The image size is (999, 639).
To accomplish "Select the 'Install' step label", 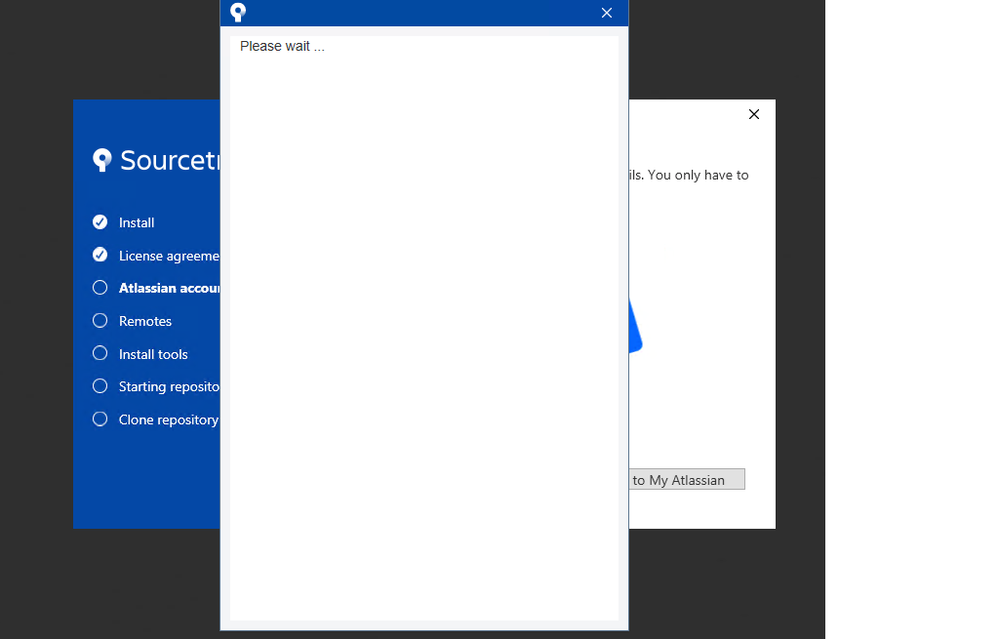I will 136,223.
